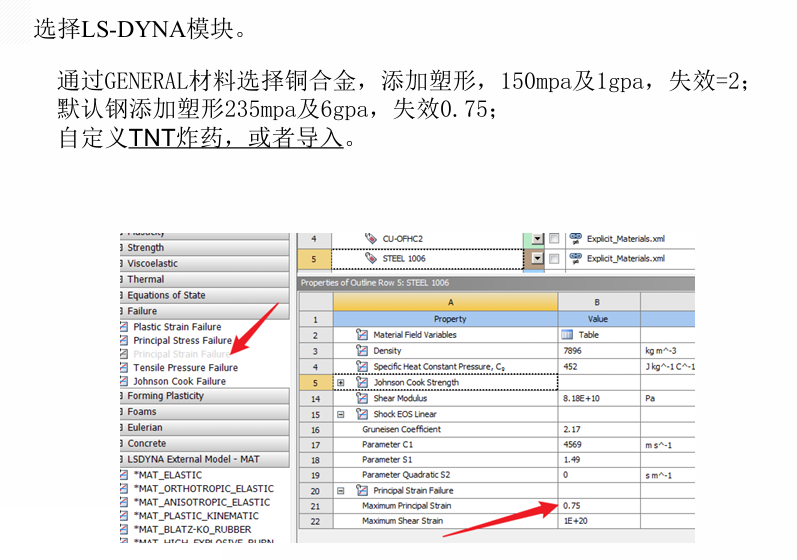Select column header B in properties table
This screenshot has height=560, width=797.
599,302
